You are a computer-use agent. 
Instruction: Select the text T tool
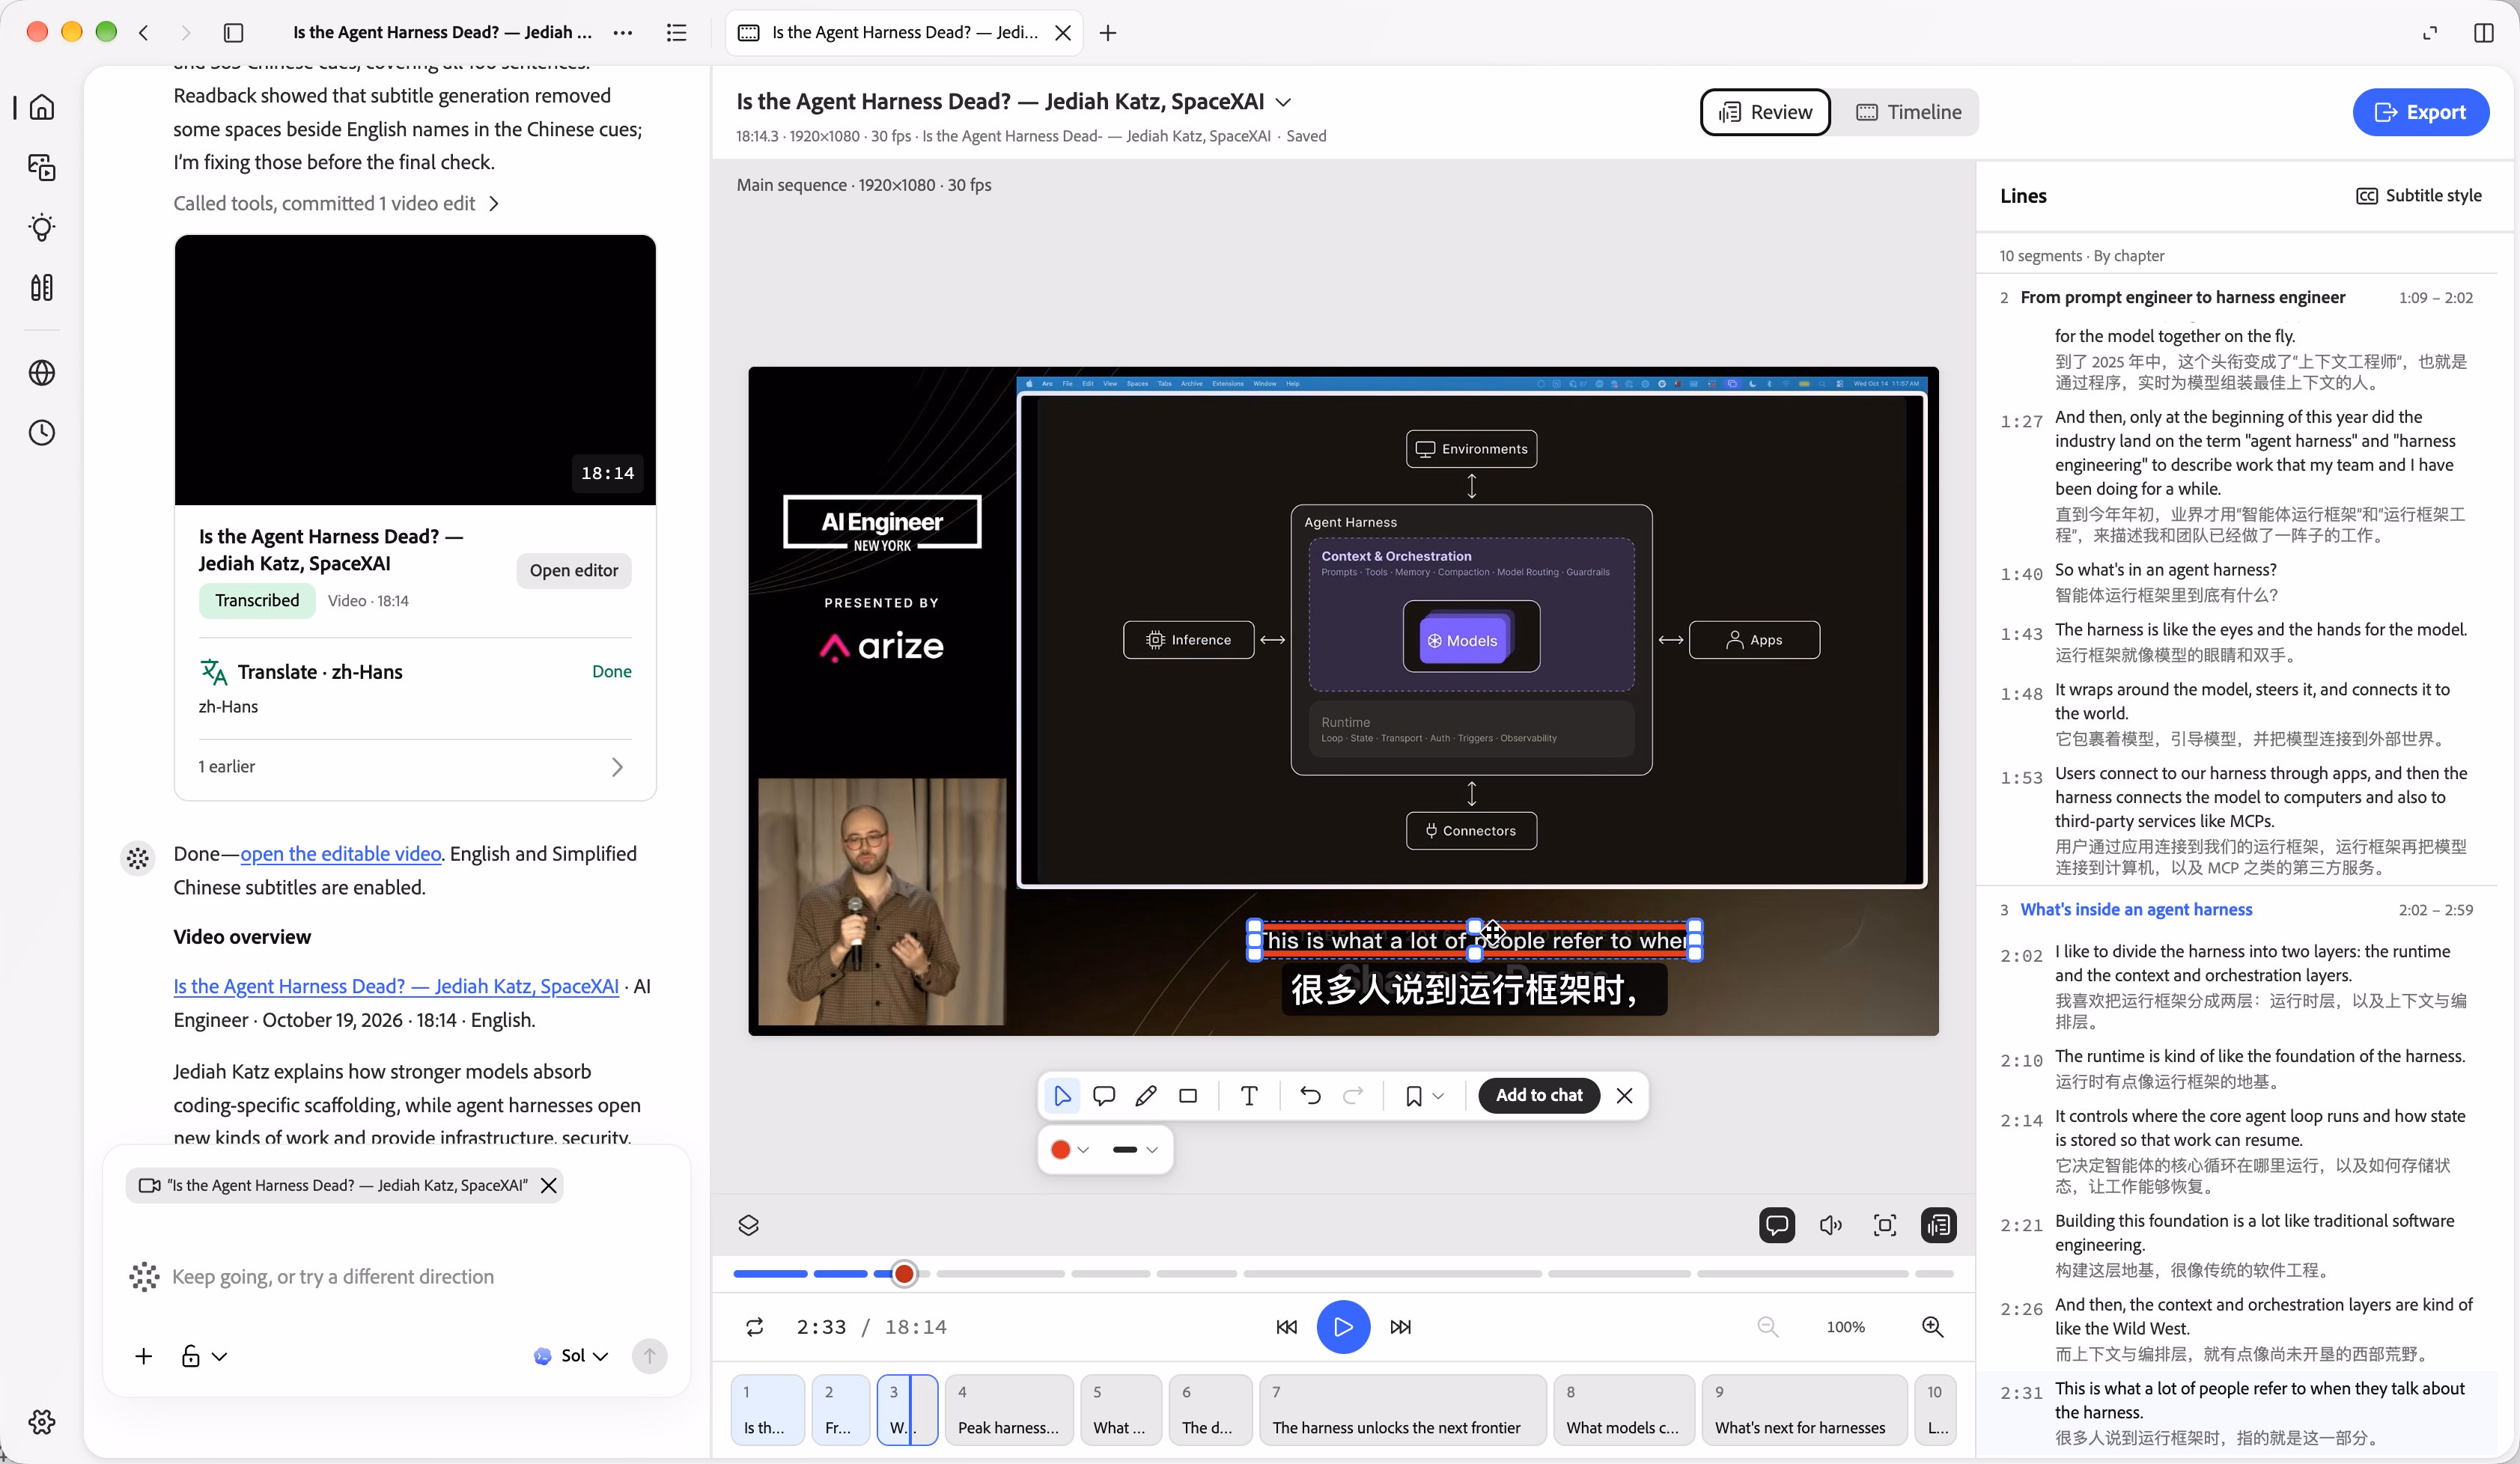coord(1249,1096)
